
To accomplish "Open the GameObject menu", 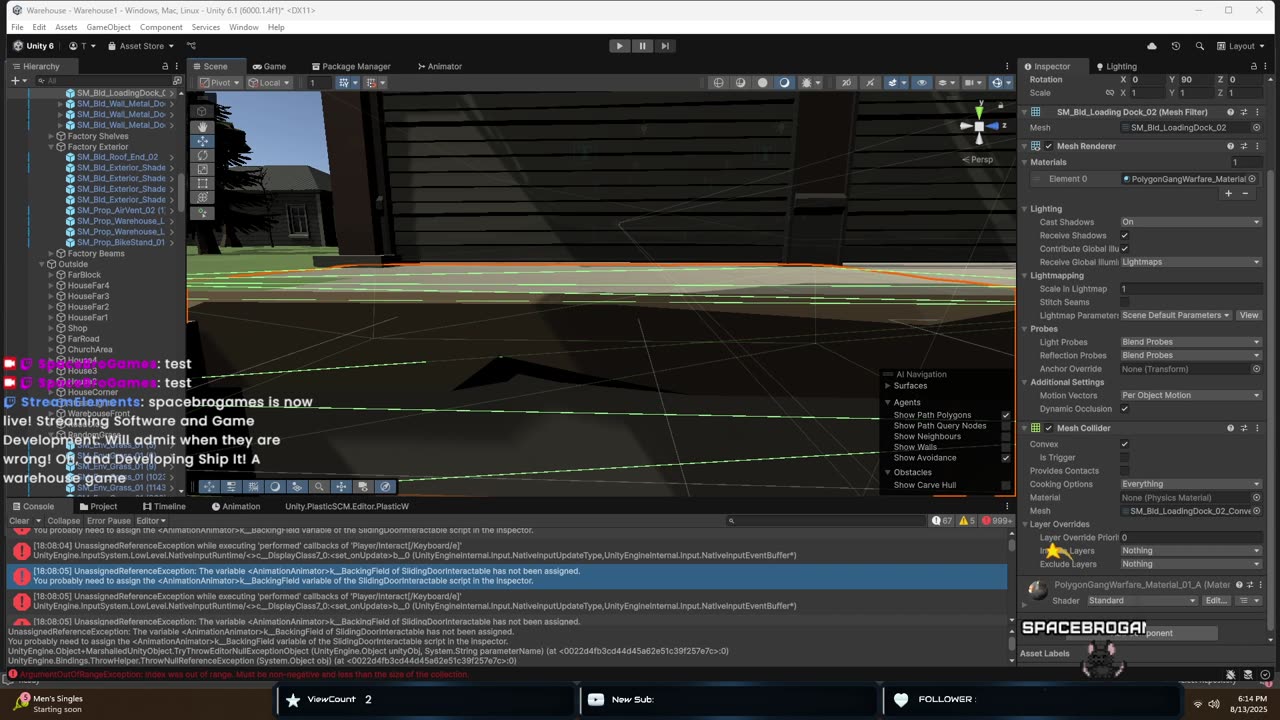I will tap(108, 27).
